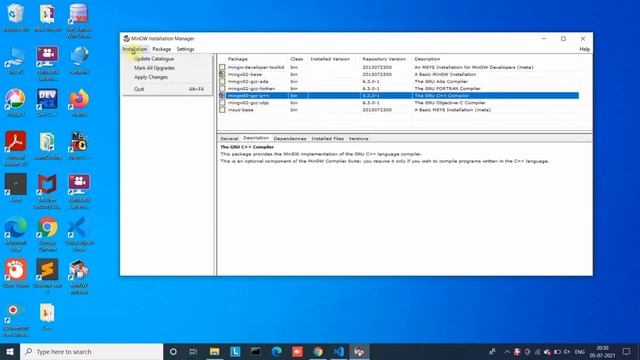Toggle the mingw32-gcc-fortran package checkbox
The height and width of the screenshot is (360, 640).
(x=222, y=88)
